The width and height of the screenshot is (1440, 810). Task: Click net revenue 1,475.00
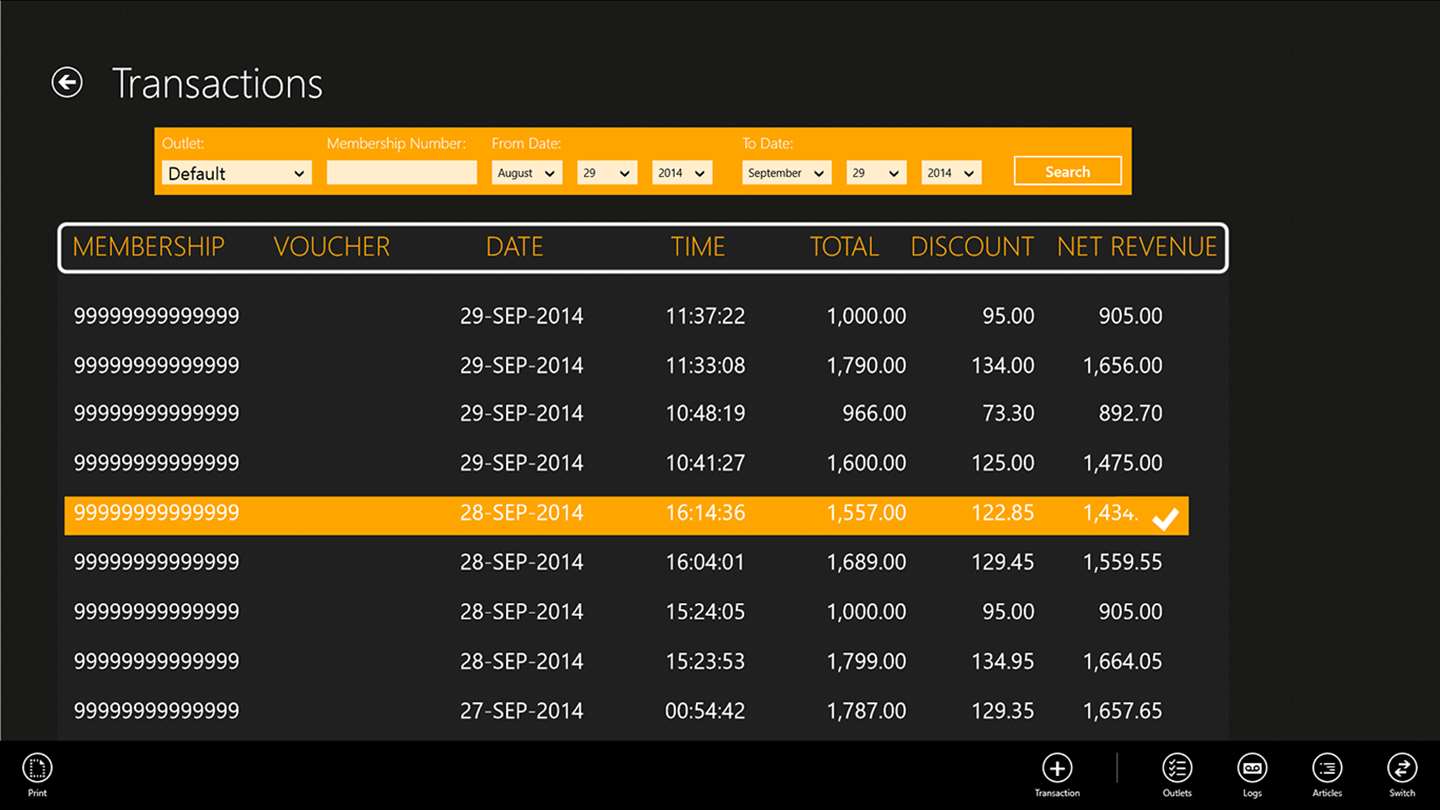pyautogui.click(x=1122, y=464)
